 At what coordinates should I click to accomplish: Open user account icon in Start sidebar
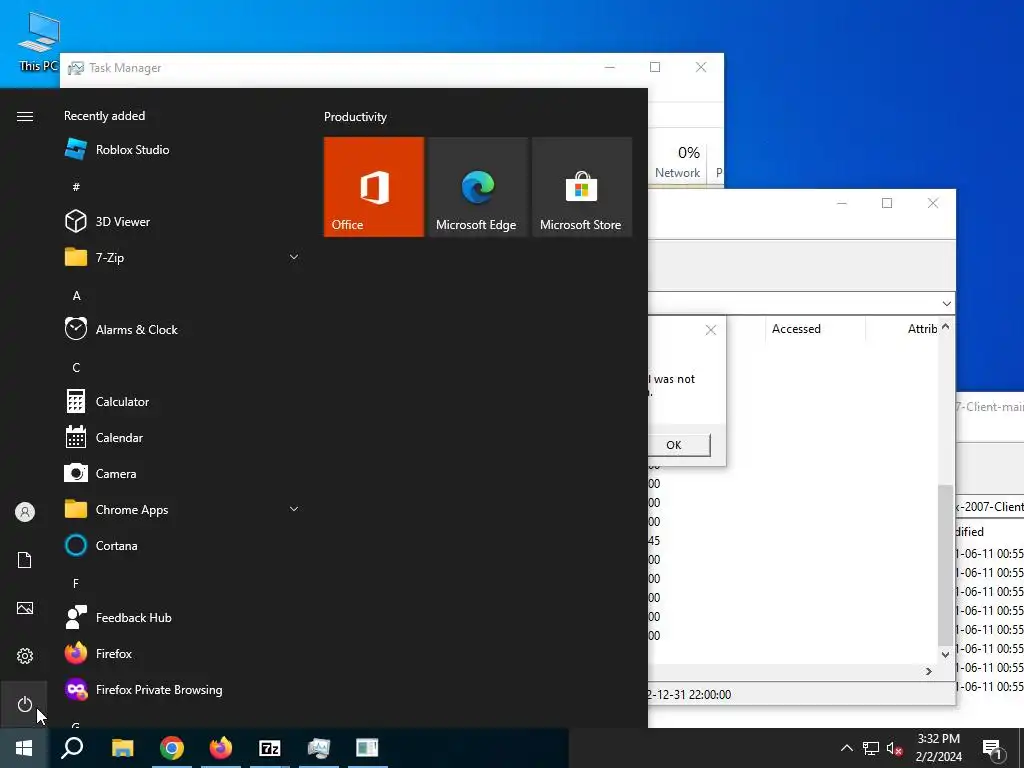(x=25, y=511)
